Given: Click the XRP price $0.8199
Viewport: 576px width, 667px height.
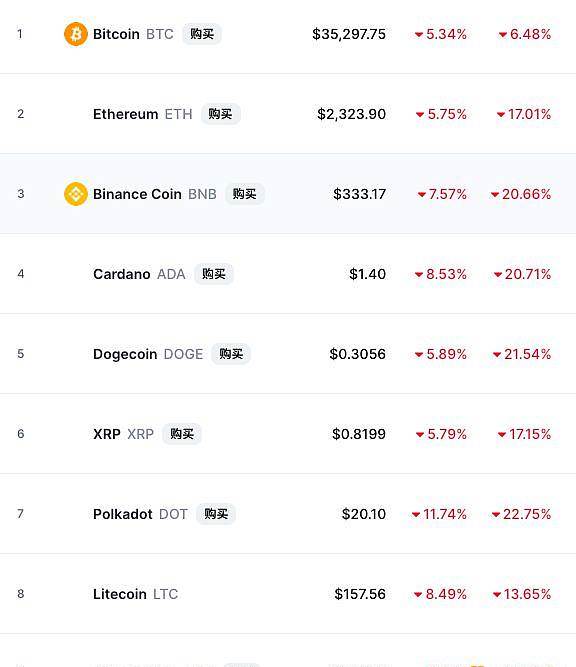Looking at the screenshot, I should (359, 434).
